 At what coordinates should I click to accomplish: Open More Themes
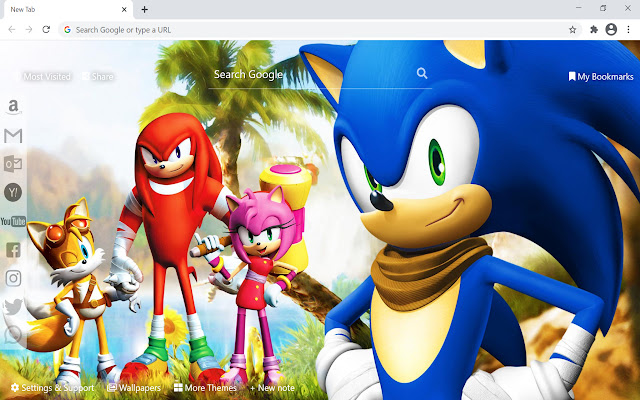[x=205, y=388]
